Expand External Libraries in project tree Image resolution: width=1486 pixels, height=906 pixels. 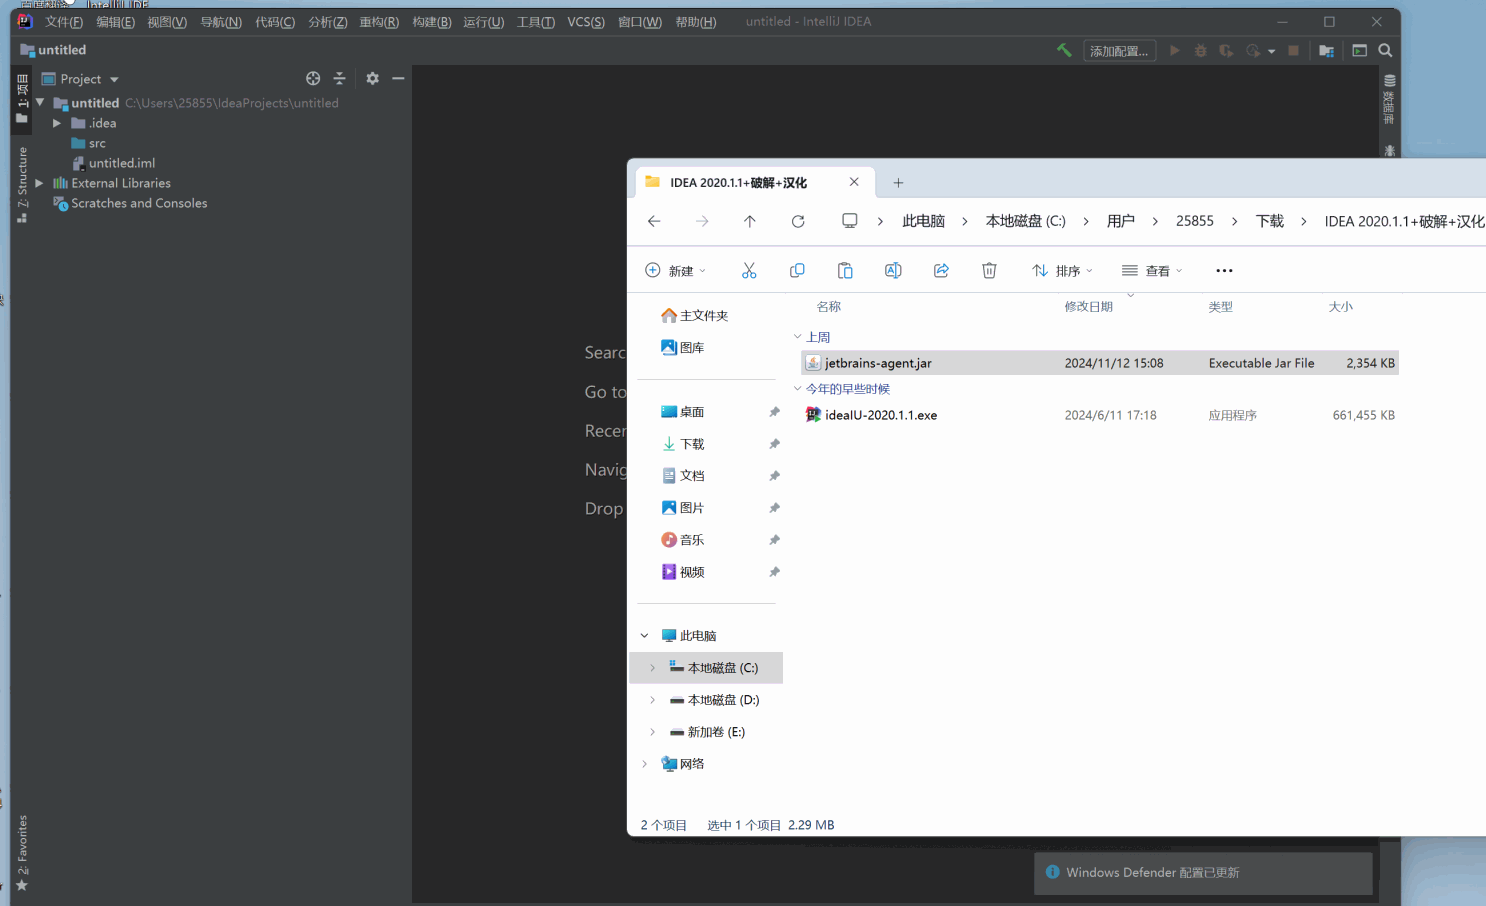tap(39, 183)
